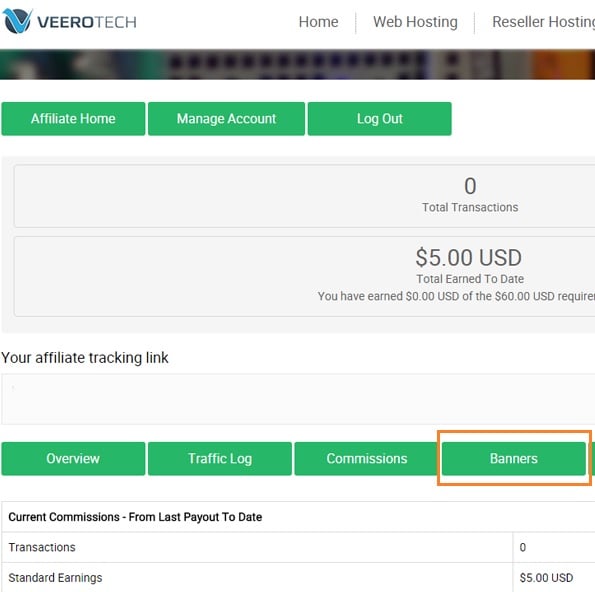This screenshot has height=592, width=595.
Task: Click the VeeroTech logo
Action: [69, 21]
